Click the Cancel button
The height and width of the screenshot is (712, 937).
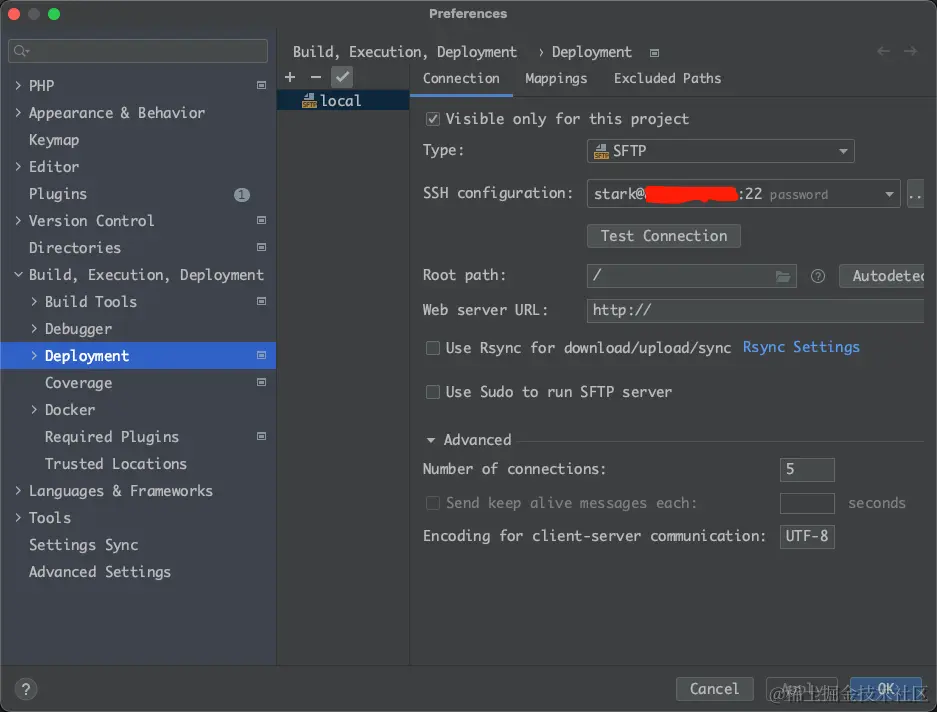[x=714, y=689]
